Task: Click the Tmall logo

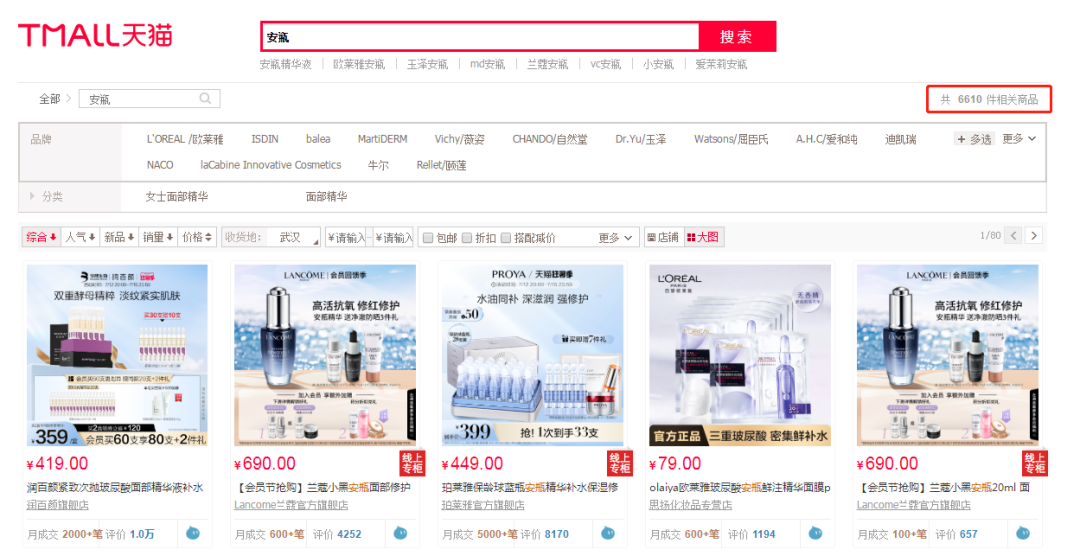Action: pos(95,35)
